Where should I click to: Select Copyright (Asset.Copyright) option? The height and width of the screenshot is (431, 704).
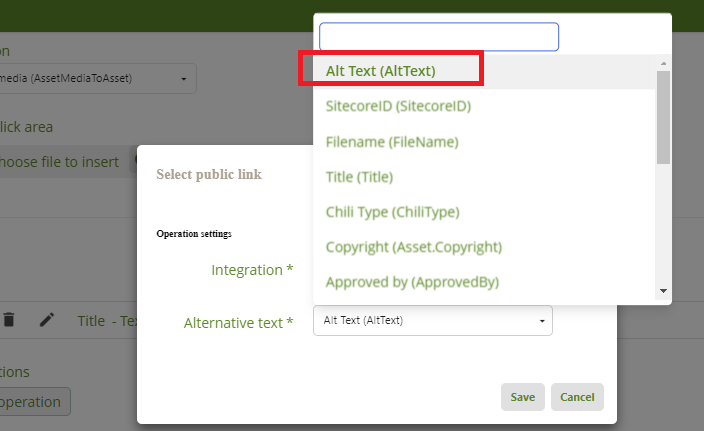pyautogui.click(x=413, y=247)
